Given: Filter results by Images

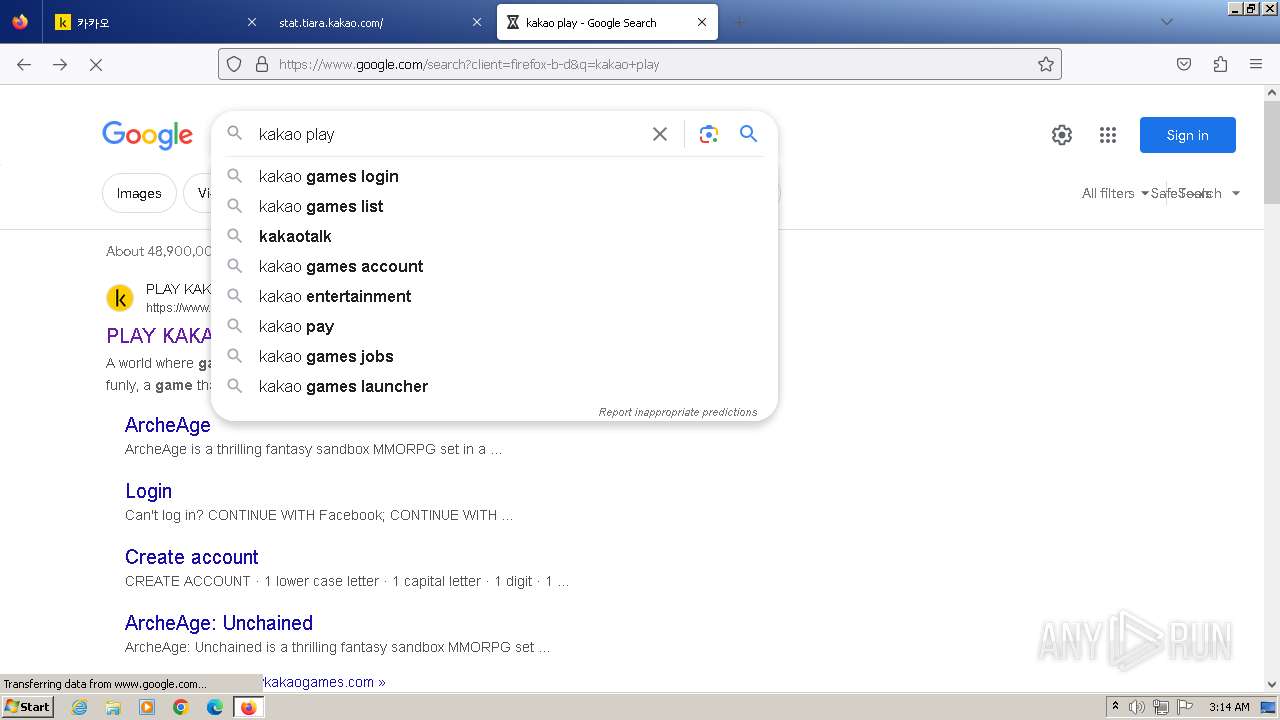Looking at the screenshot, I should (139, 193).
